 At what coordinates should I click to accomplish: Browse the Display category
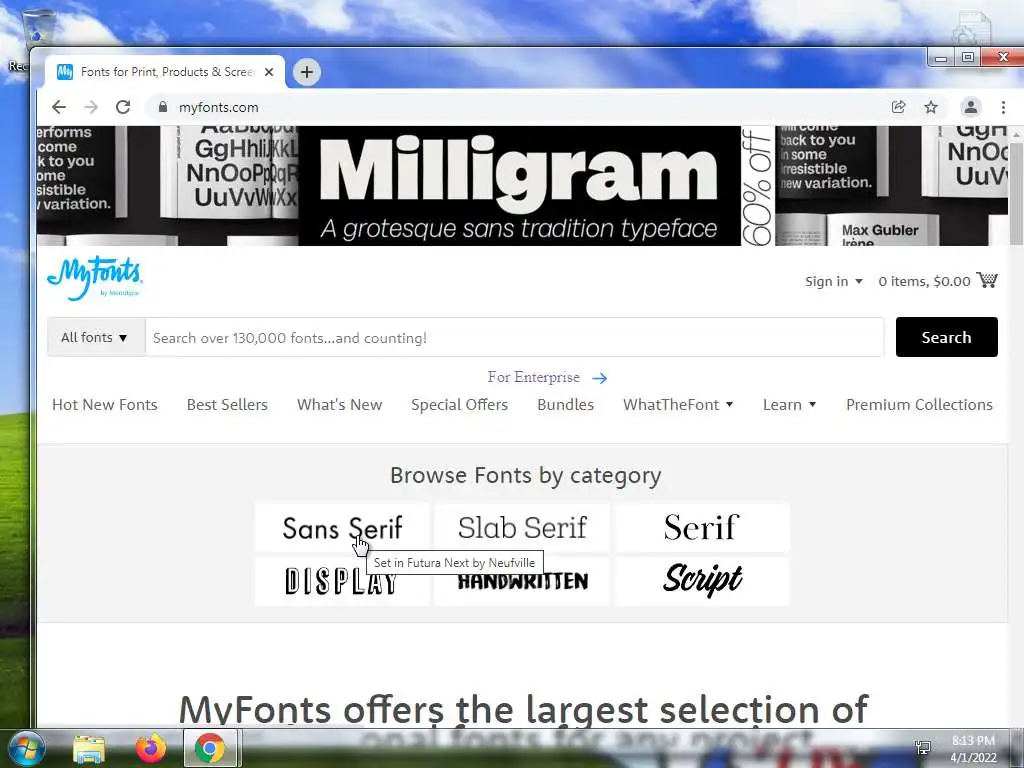(x=342, y=581)
